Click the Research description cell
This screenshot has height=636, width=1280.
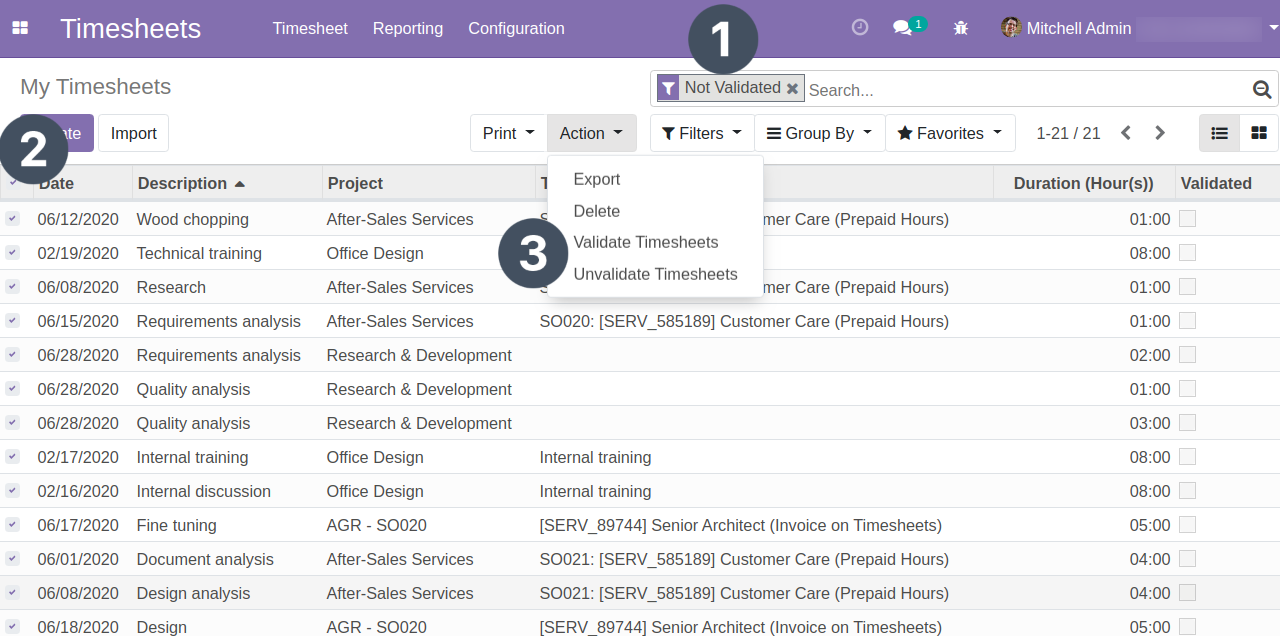pos(171,287)
